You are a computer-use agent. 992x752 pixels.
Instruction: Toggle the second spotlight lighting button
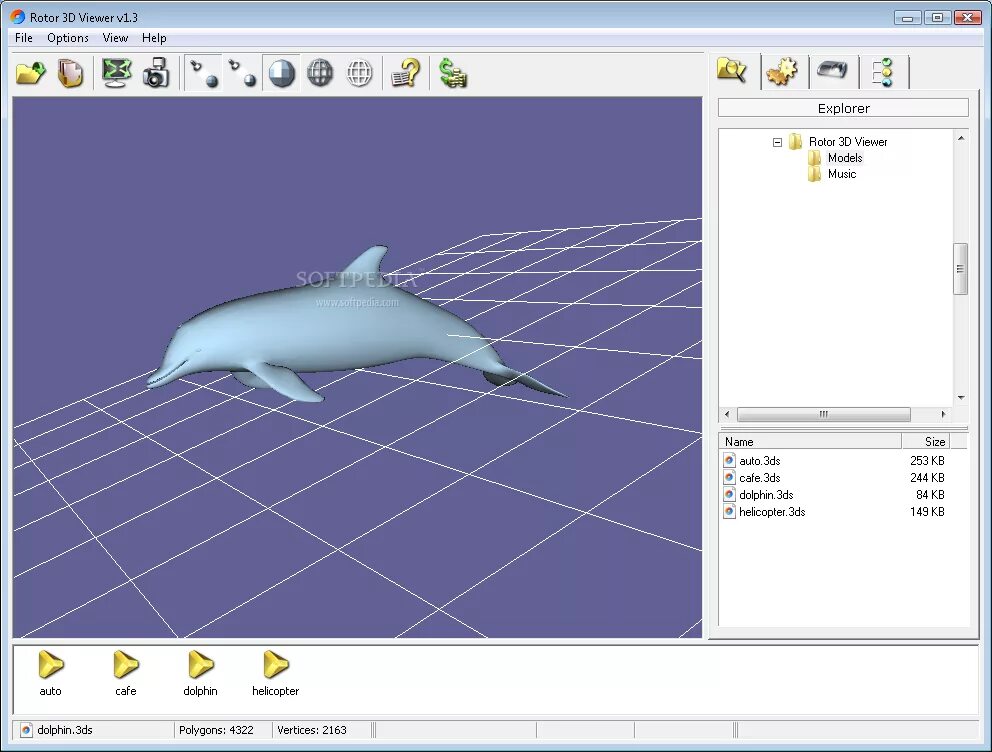coord(242,73)
